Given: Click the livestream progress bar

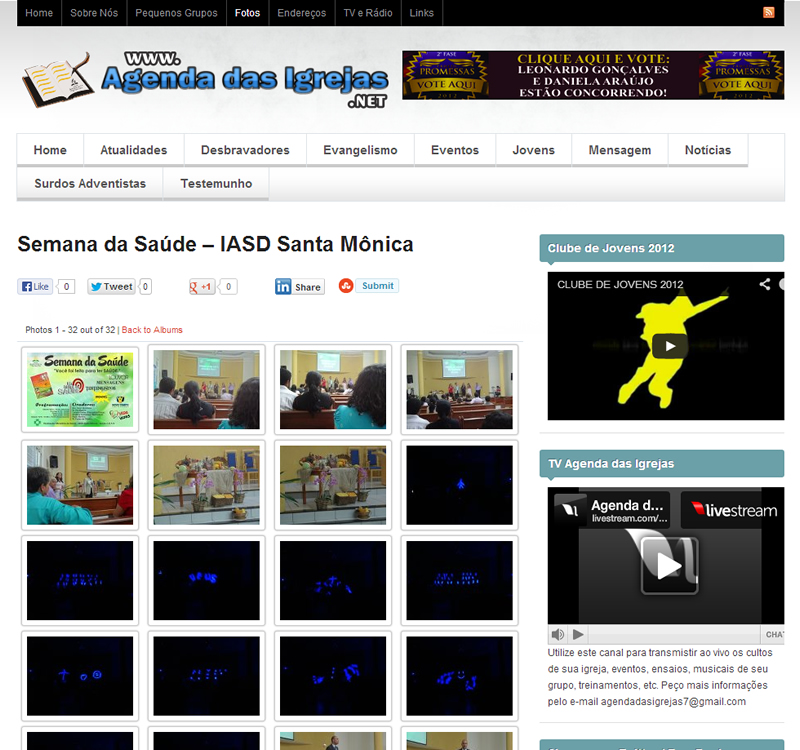Looking at the screenshot, I should click(674, 634).
